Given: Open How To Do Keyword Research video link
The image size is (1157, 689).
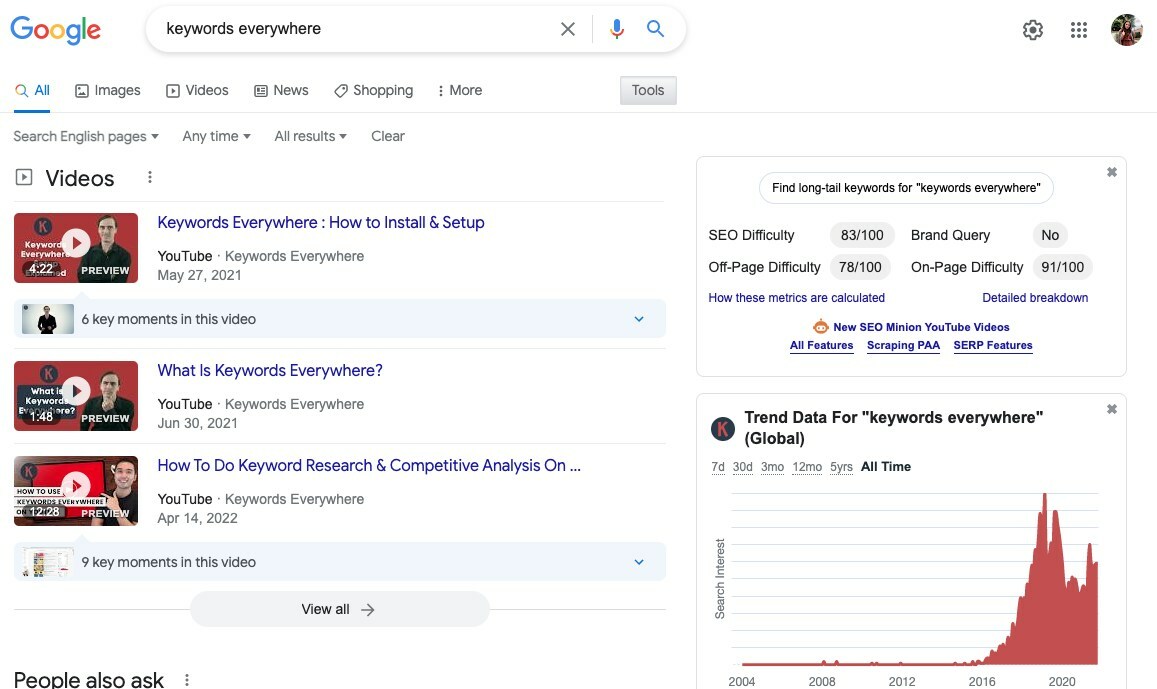Looking at the screenshot, I should click(369, 465).
